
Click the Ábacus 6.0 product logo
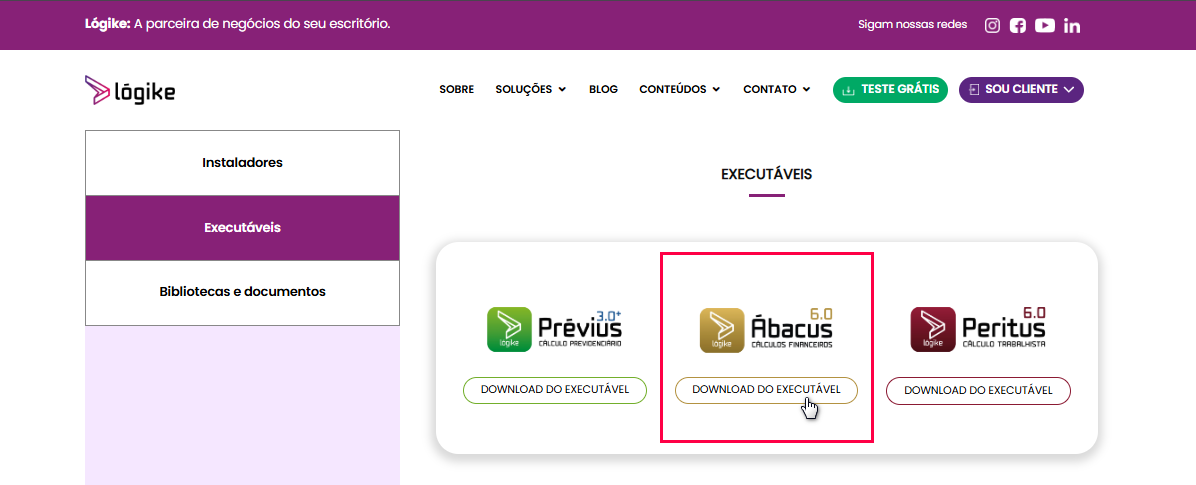(767, 329)
